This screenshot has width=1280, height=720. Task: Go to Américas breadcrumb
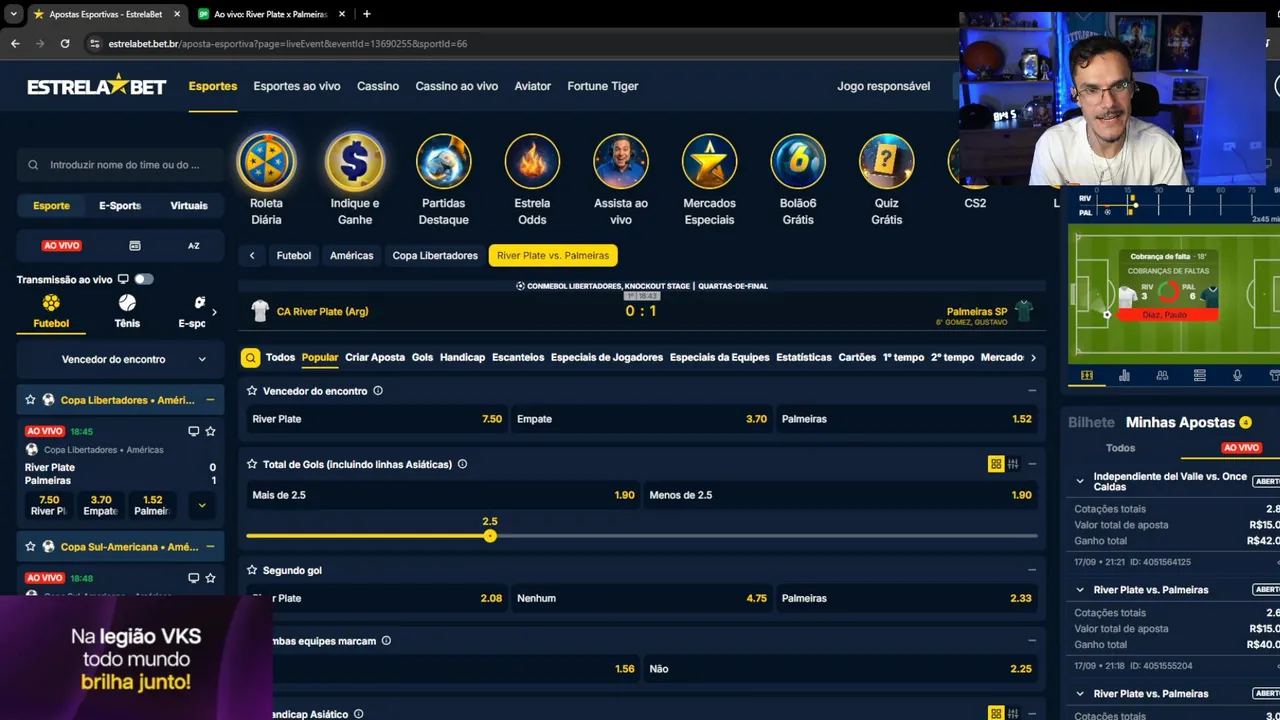tap(352, 256)
